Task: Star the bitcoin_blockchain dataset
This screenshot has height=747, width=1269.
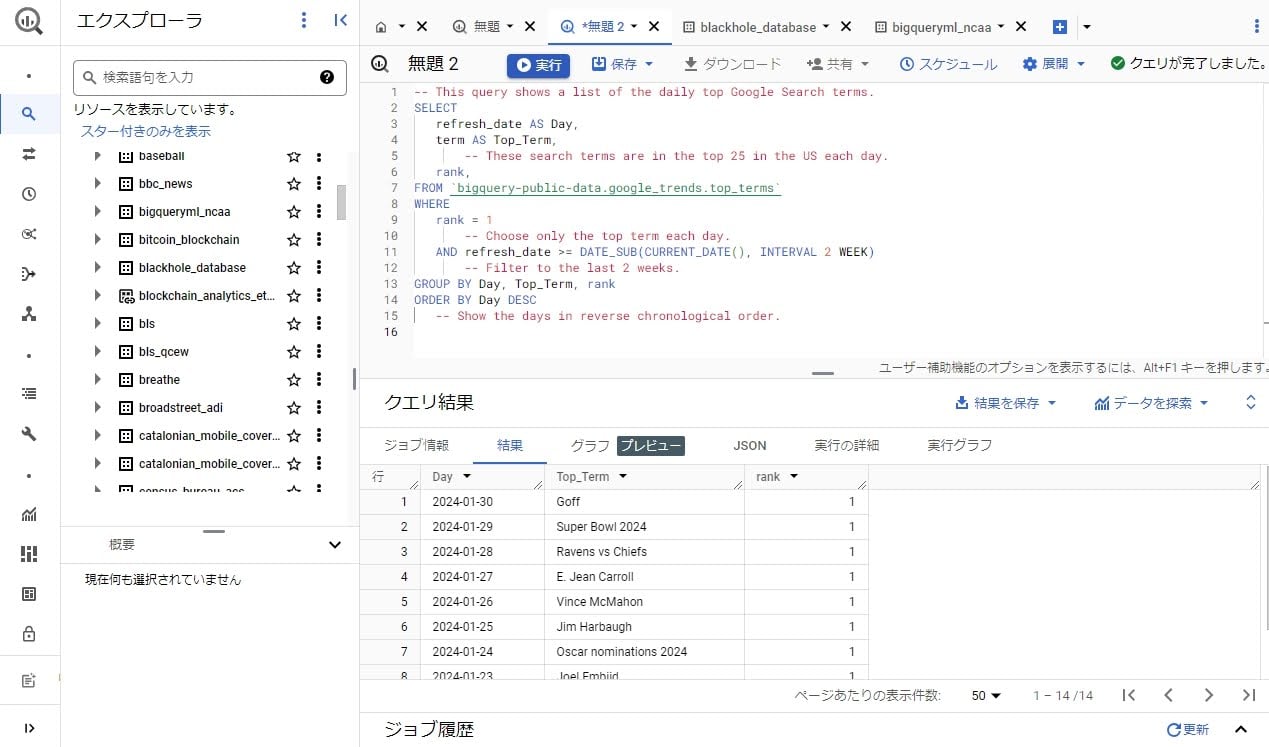Action: click(x=293, y=239)
